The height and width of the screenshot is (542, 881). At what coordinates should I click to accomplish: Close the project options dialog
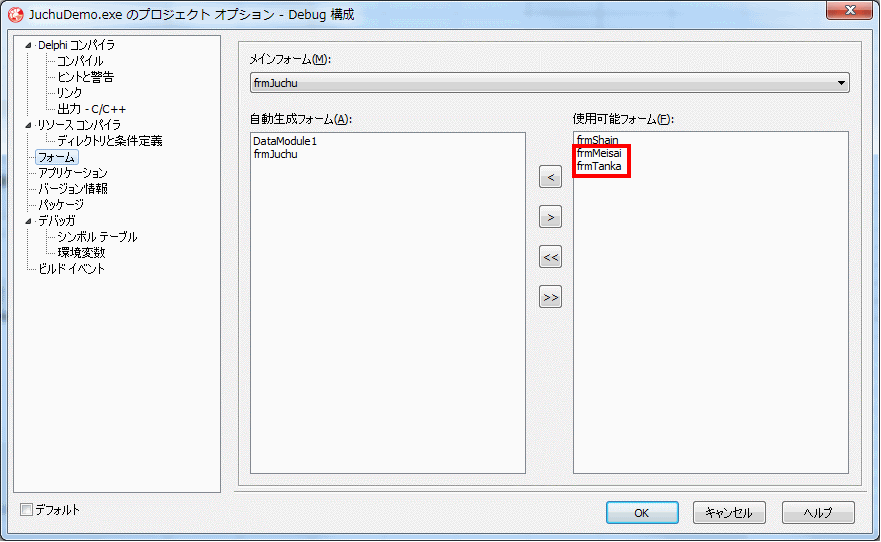pos(850,10)
